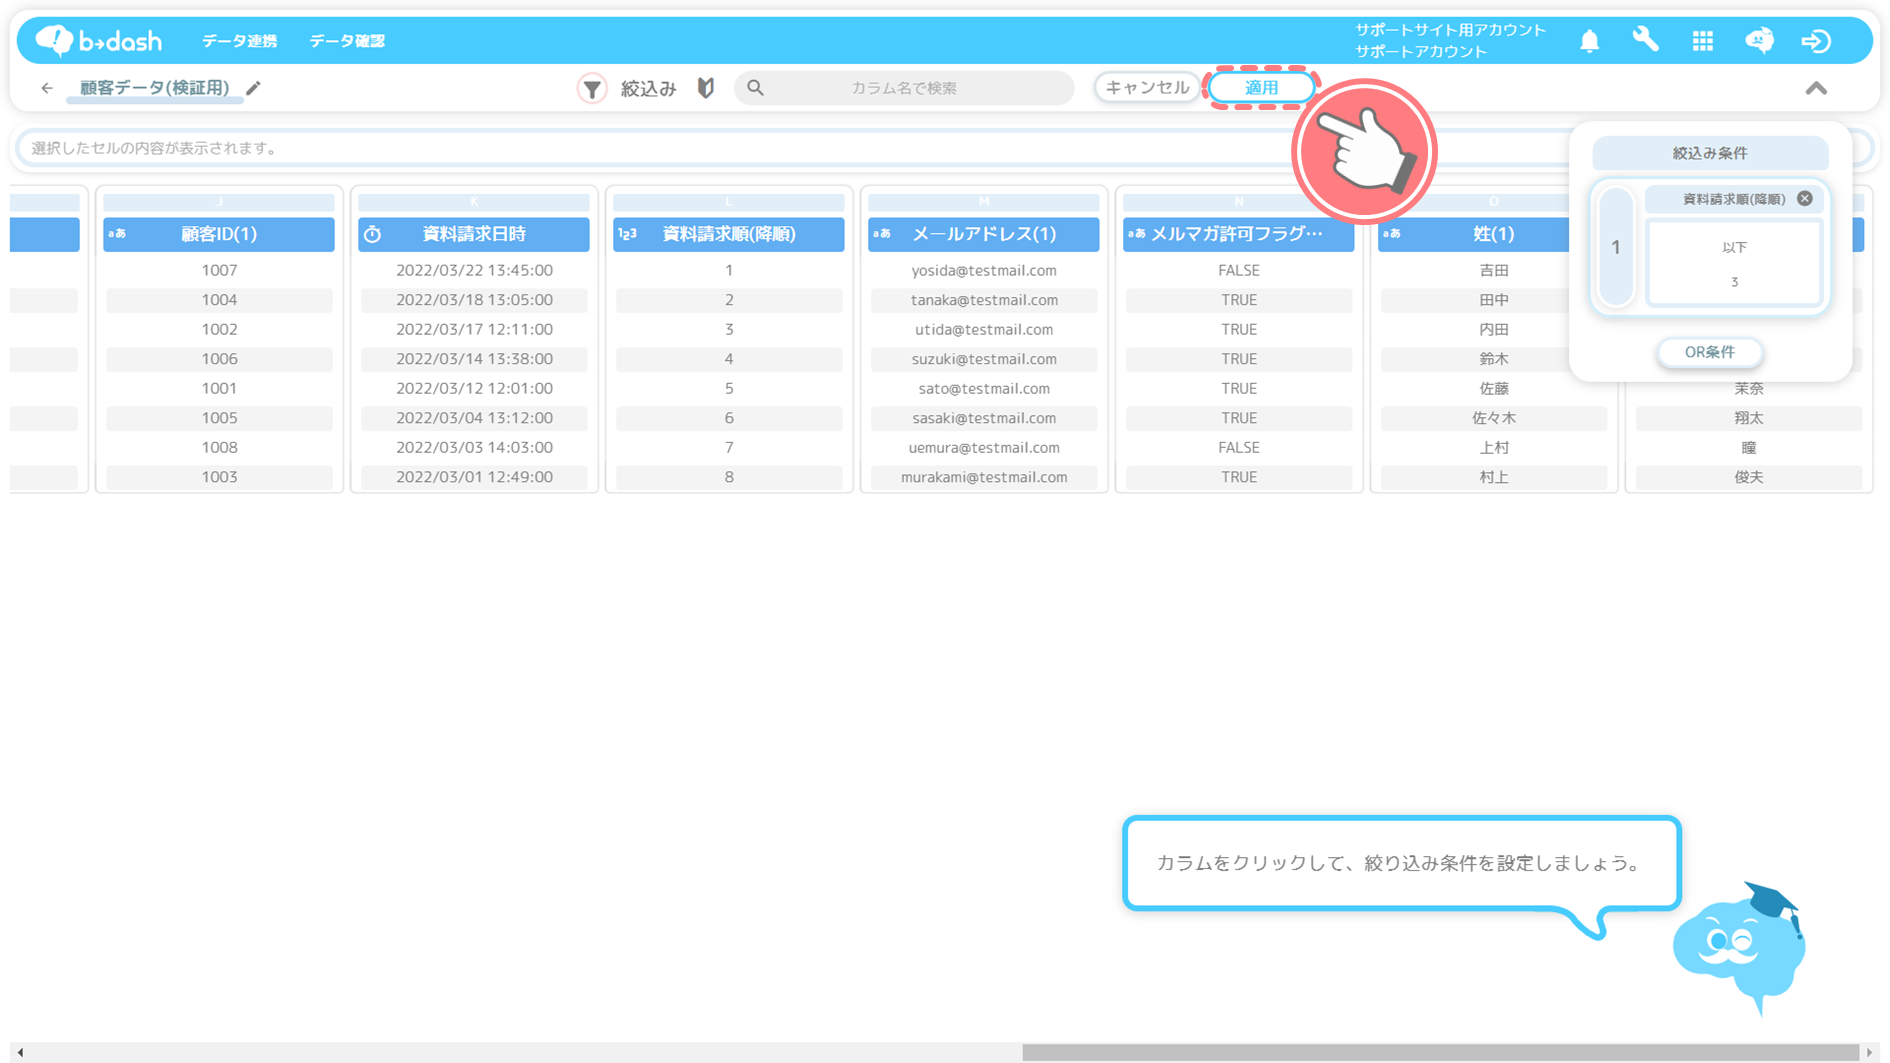Viewport: 1890px width, 1063px height.
Task: Select cell utida@testmail.com
Action: (984, 329)
